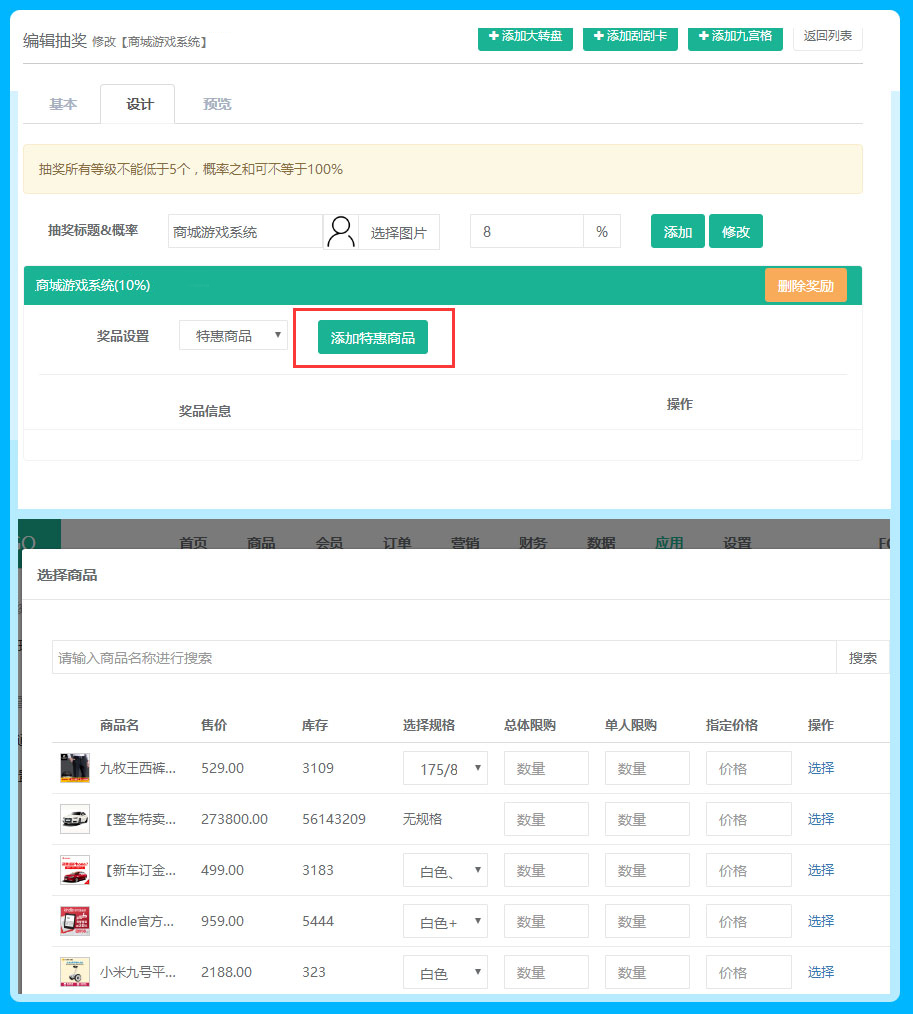Open the 白色 spec dropdown for 小米九号
This screenshot has width=913, height=1014.
[445, 973]
